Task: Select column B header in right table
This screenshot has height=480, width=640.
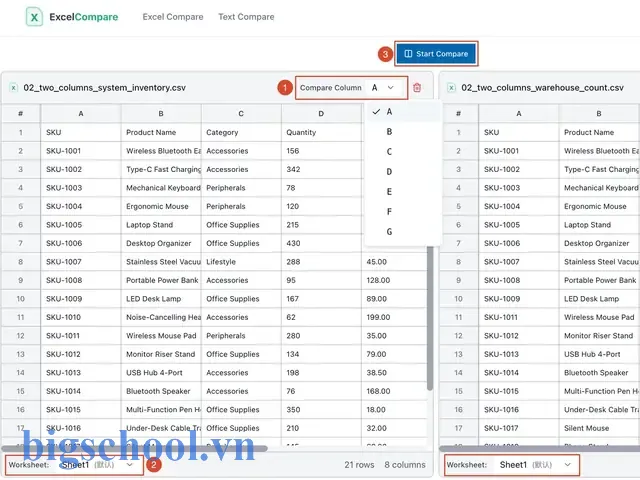Action: coord(599,113)
